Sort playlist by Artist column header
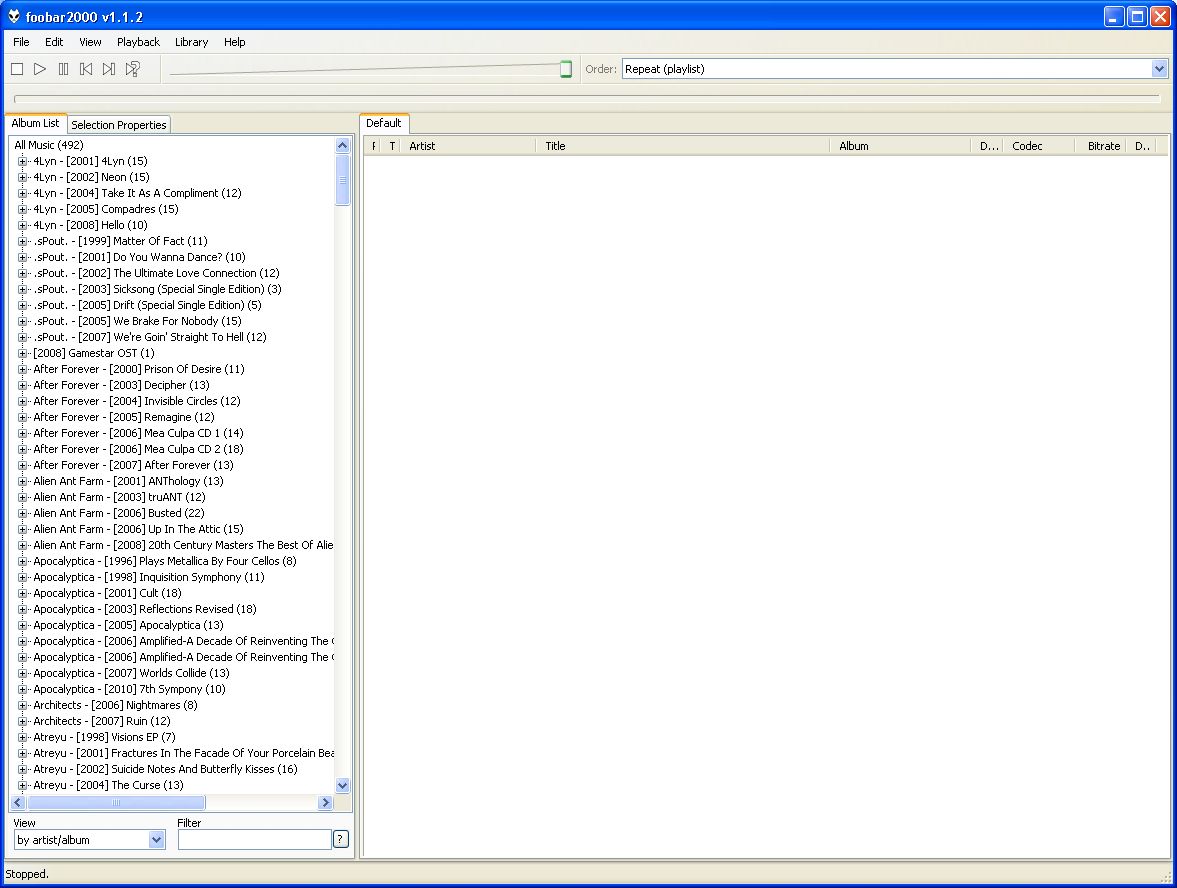 coord(468,146)
